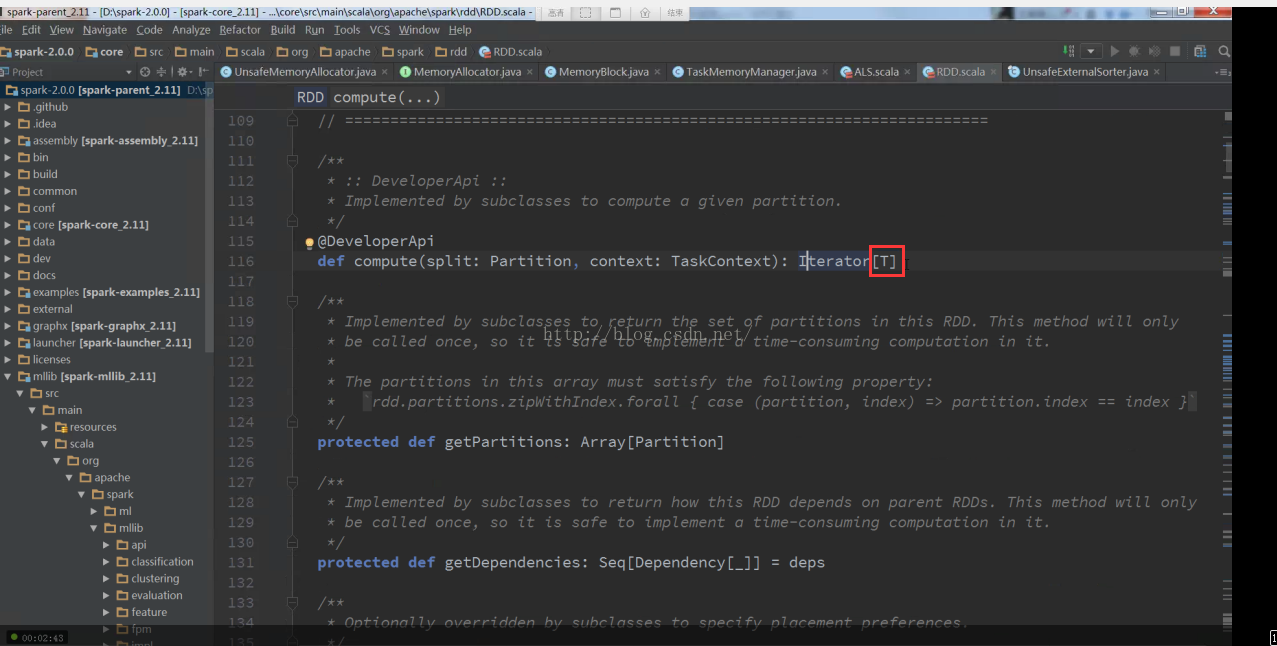Open the run configuration dropdown
Screen dimensions: 1277x646
point(1091,51)
